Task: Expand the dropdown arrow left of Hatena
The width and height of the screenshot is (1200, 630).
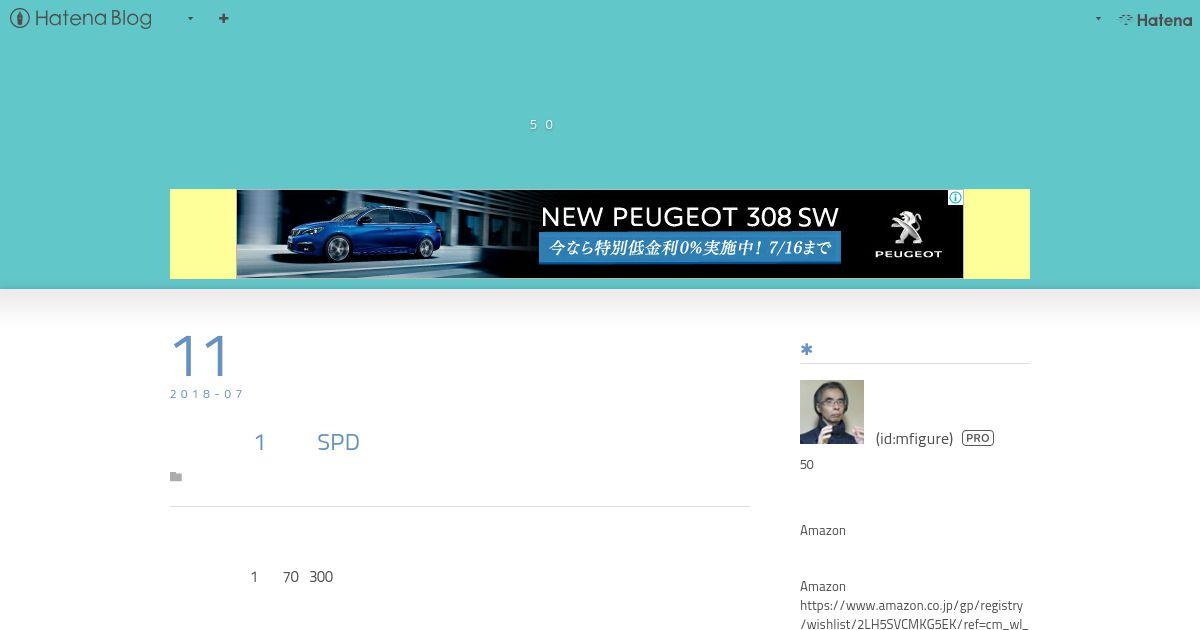Action: tap(1098, 18)
